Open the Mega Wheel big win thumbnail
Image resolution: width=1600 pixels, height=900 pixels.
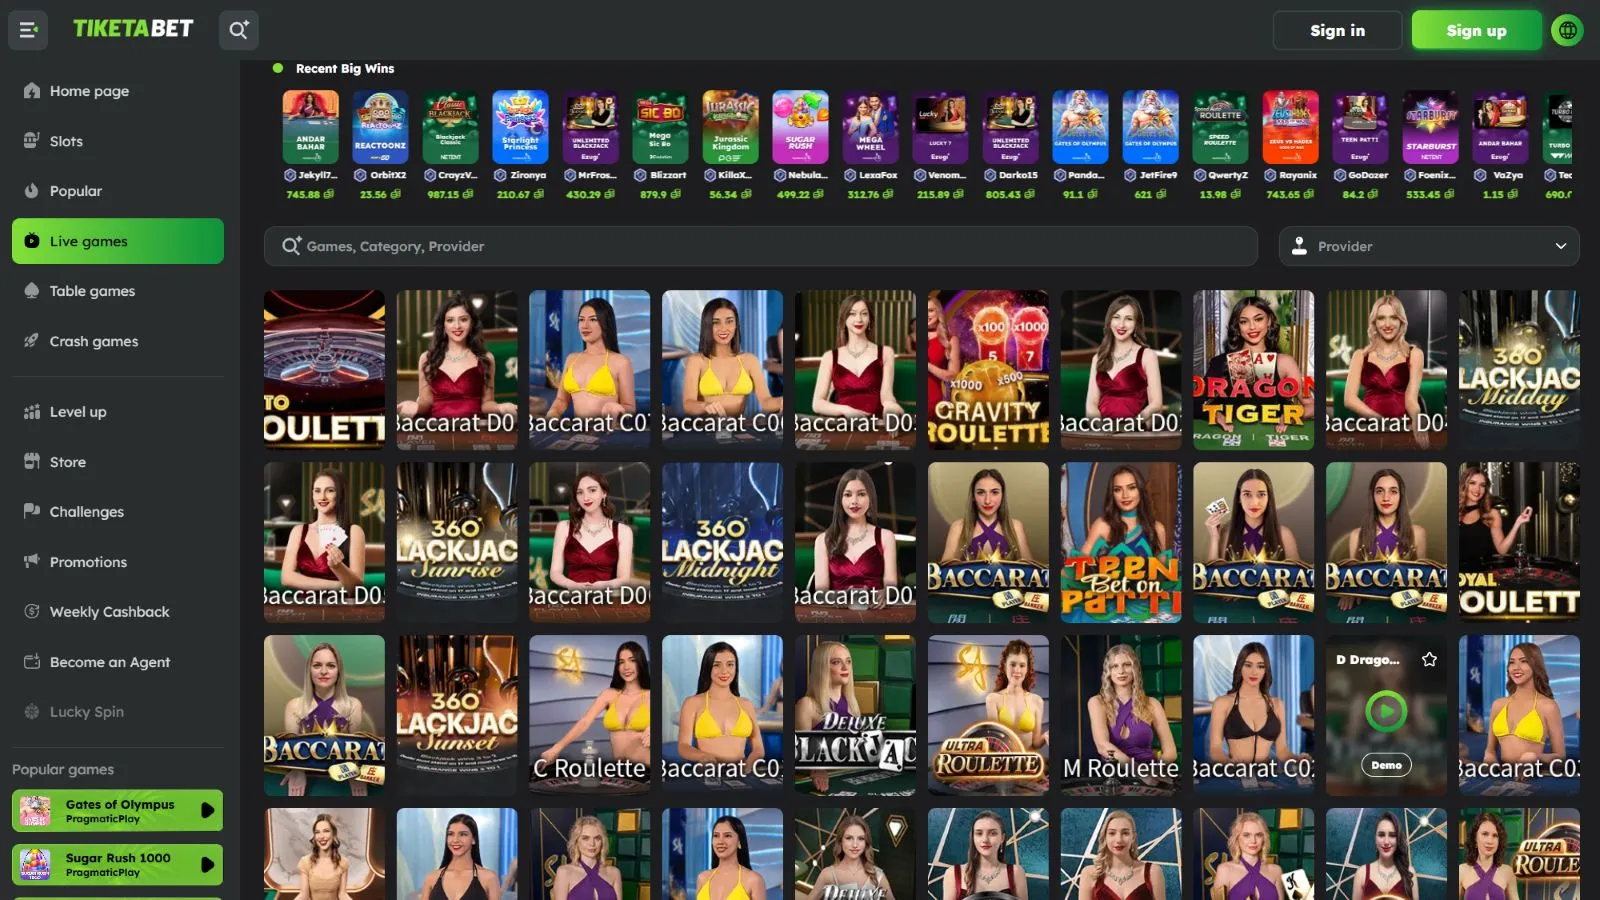click(870, 127)
